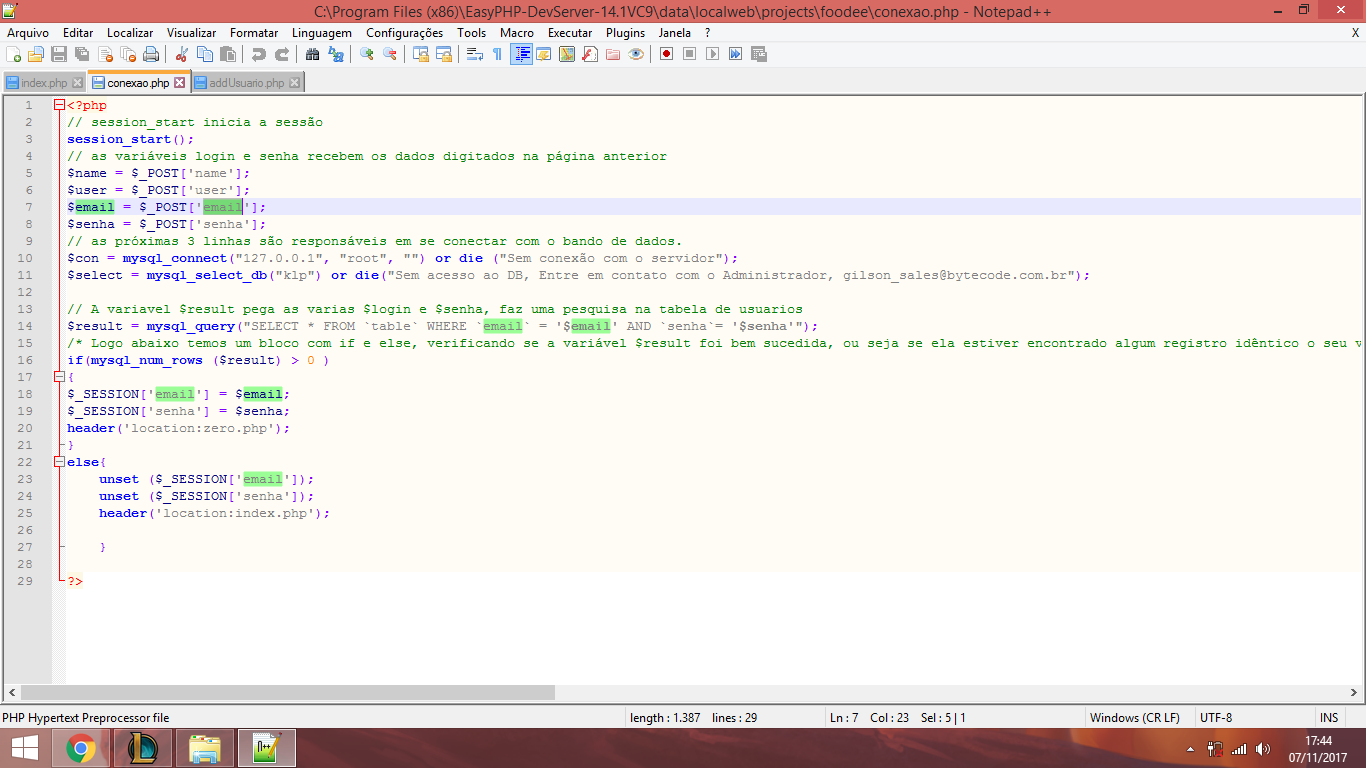This screenshot has height=768, width=1366.
Task: Click the Zoom In magnifier icon
Action: 367,54
